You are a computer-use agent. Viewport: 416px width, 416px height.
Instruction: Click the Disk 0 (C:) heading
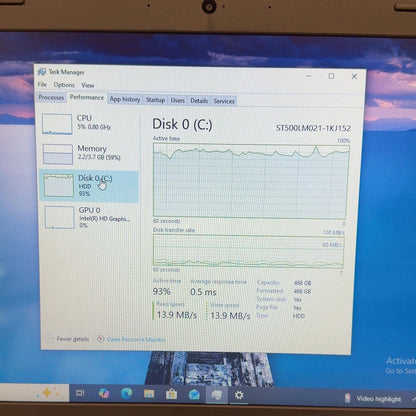pos(182,125)
